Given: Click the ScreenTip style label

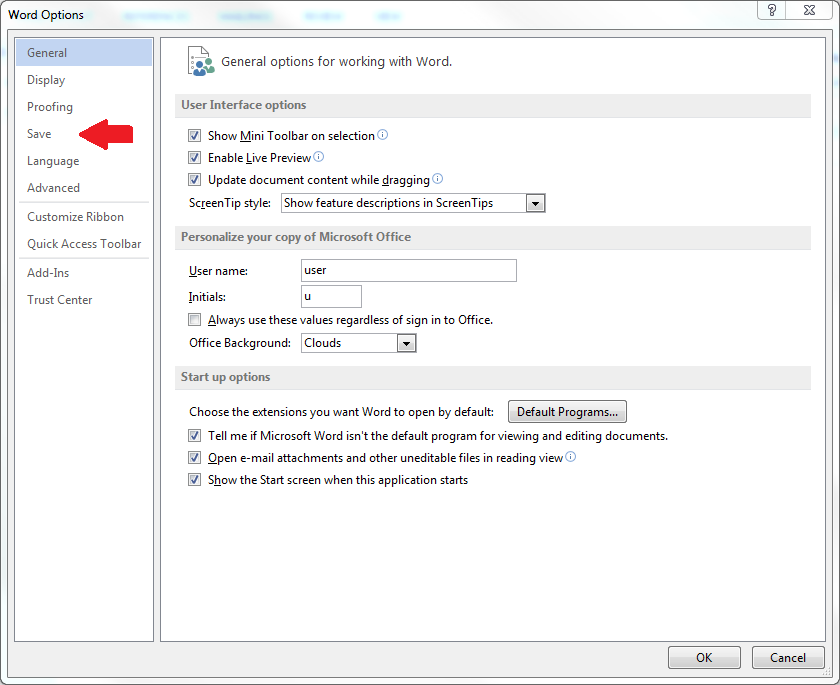Looking at the screenshot, I should tap(230, 204).
